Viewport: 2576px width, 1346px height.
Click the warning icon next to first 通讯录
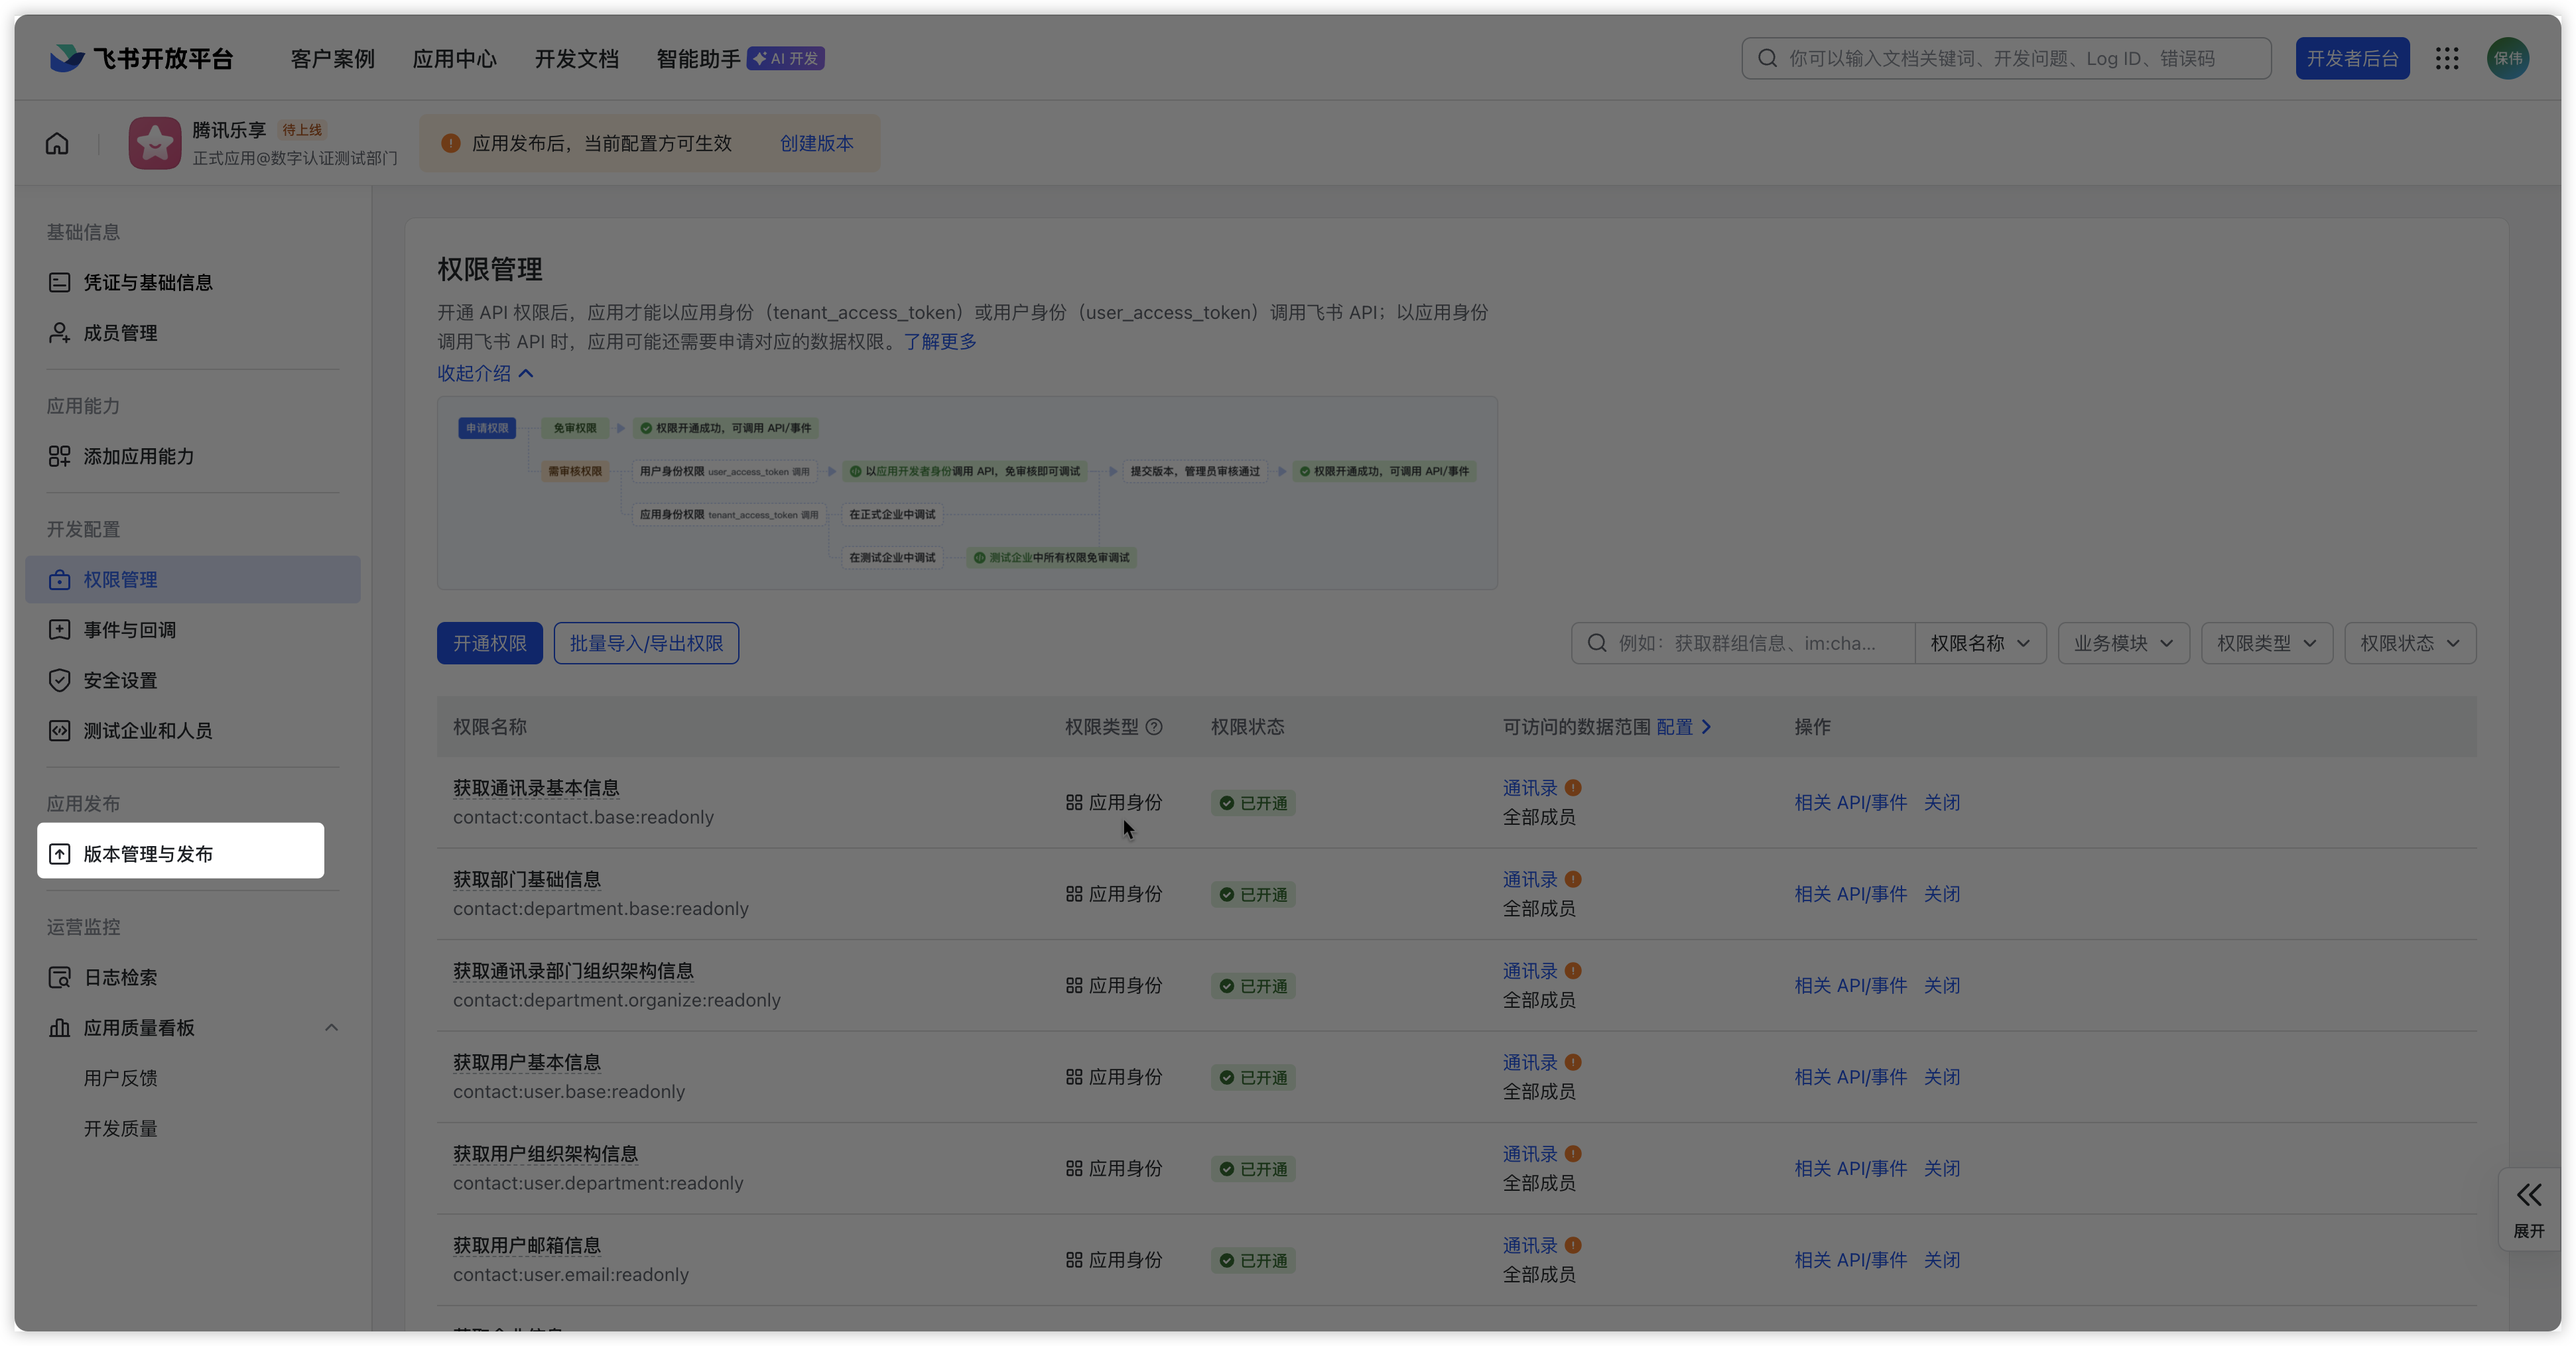click(x=1573, y=788)
